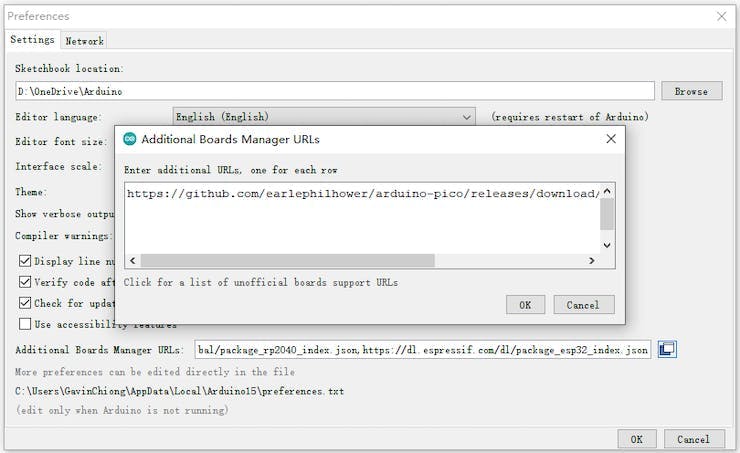Click the scroll right arrow in URL box

[x=591, y=260]
